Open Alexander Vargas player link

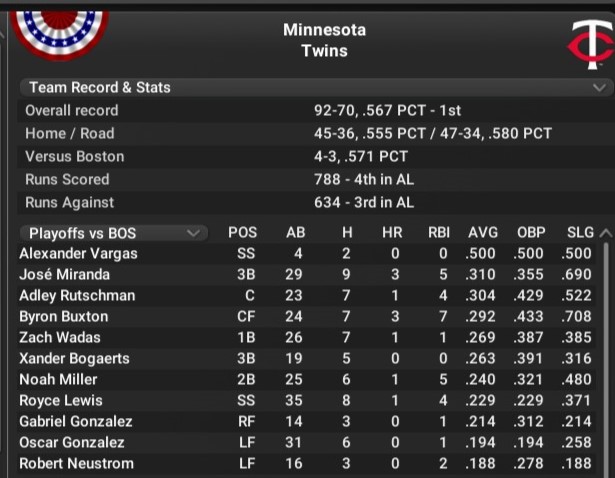click(x=78, y=254)
